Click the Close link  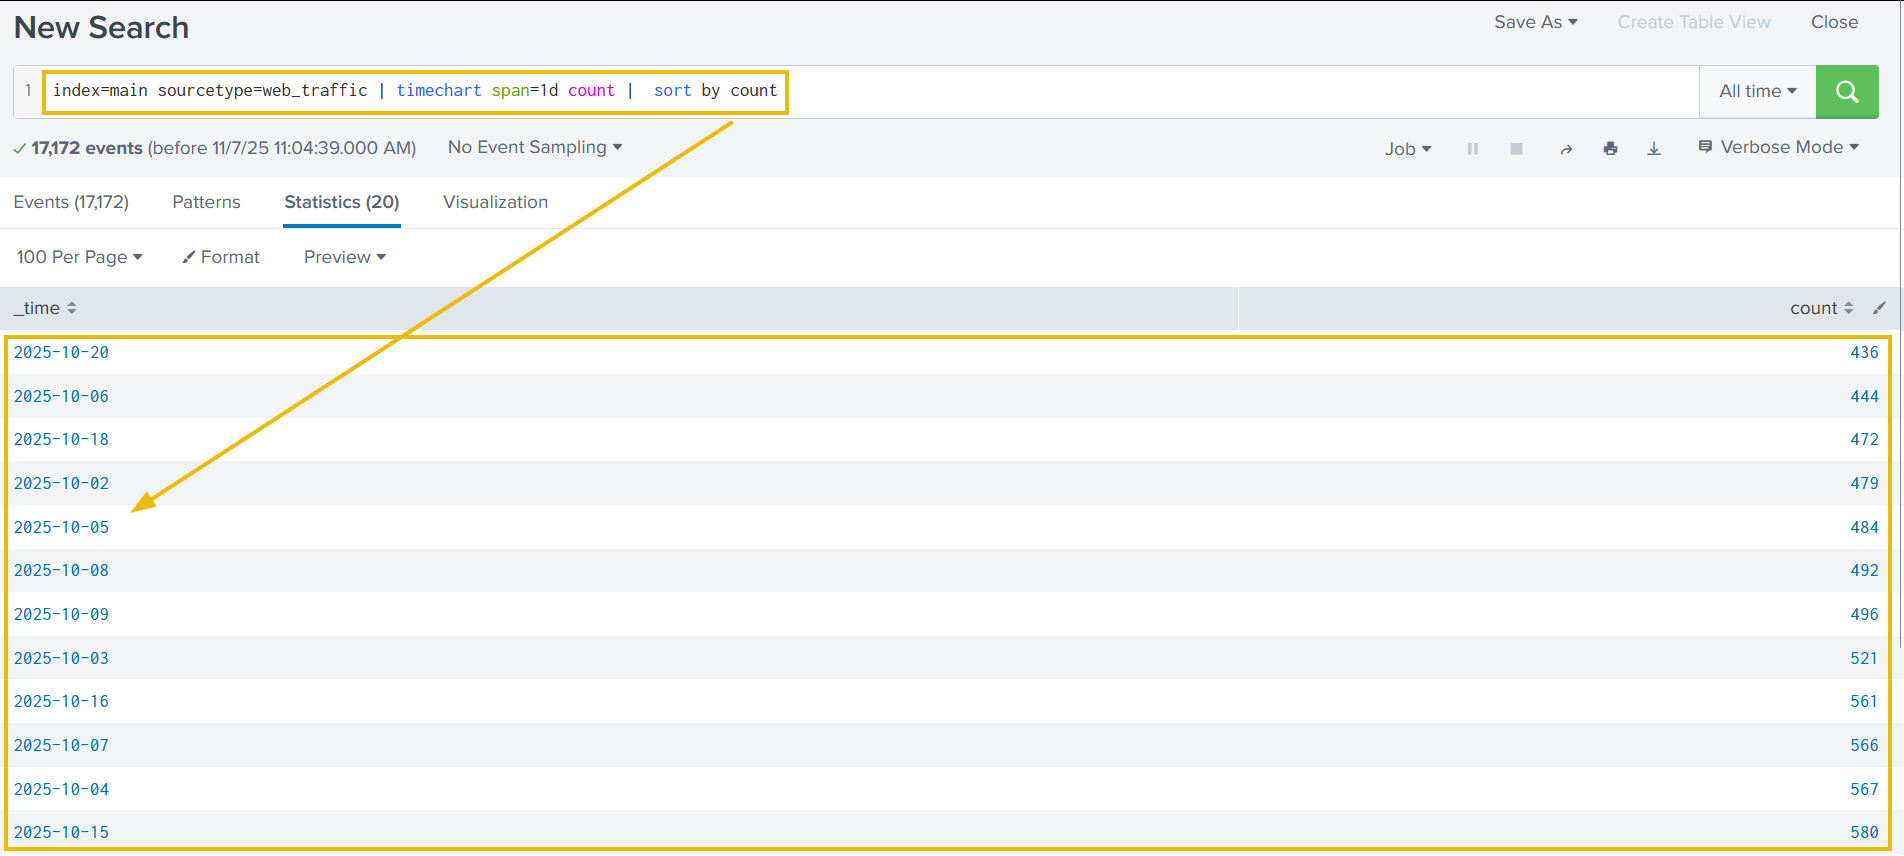(x=1834, y=22)
